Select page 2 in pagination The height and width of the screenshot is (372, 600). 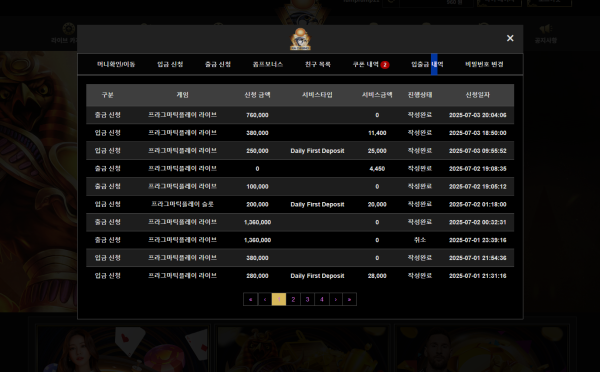click(293, 299)
